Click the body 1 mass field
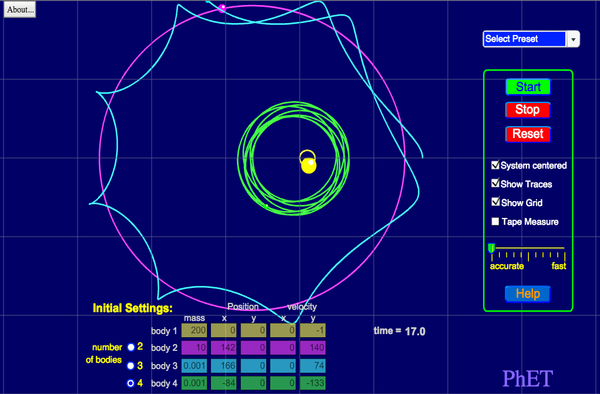 194,331
